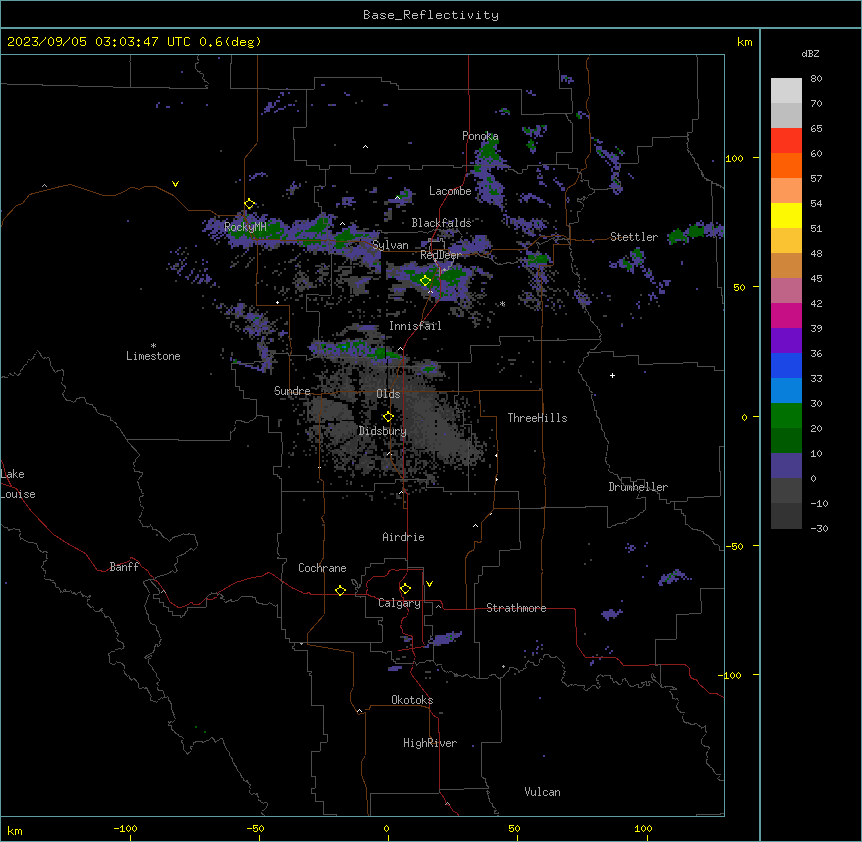Viewport: 862px width, 842px height.
Task: Click the yellow V marker beside the Calgary diamond
Action: tap(429, 584)
